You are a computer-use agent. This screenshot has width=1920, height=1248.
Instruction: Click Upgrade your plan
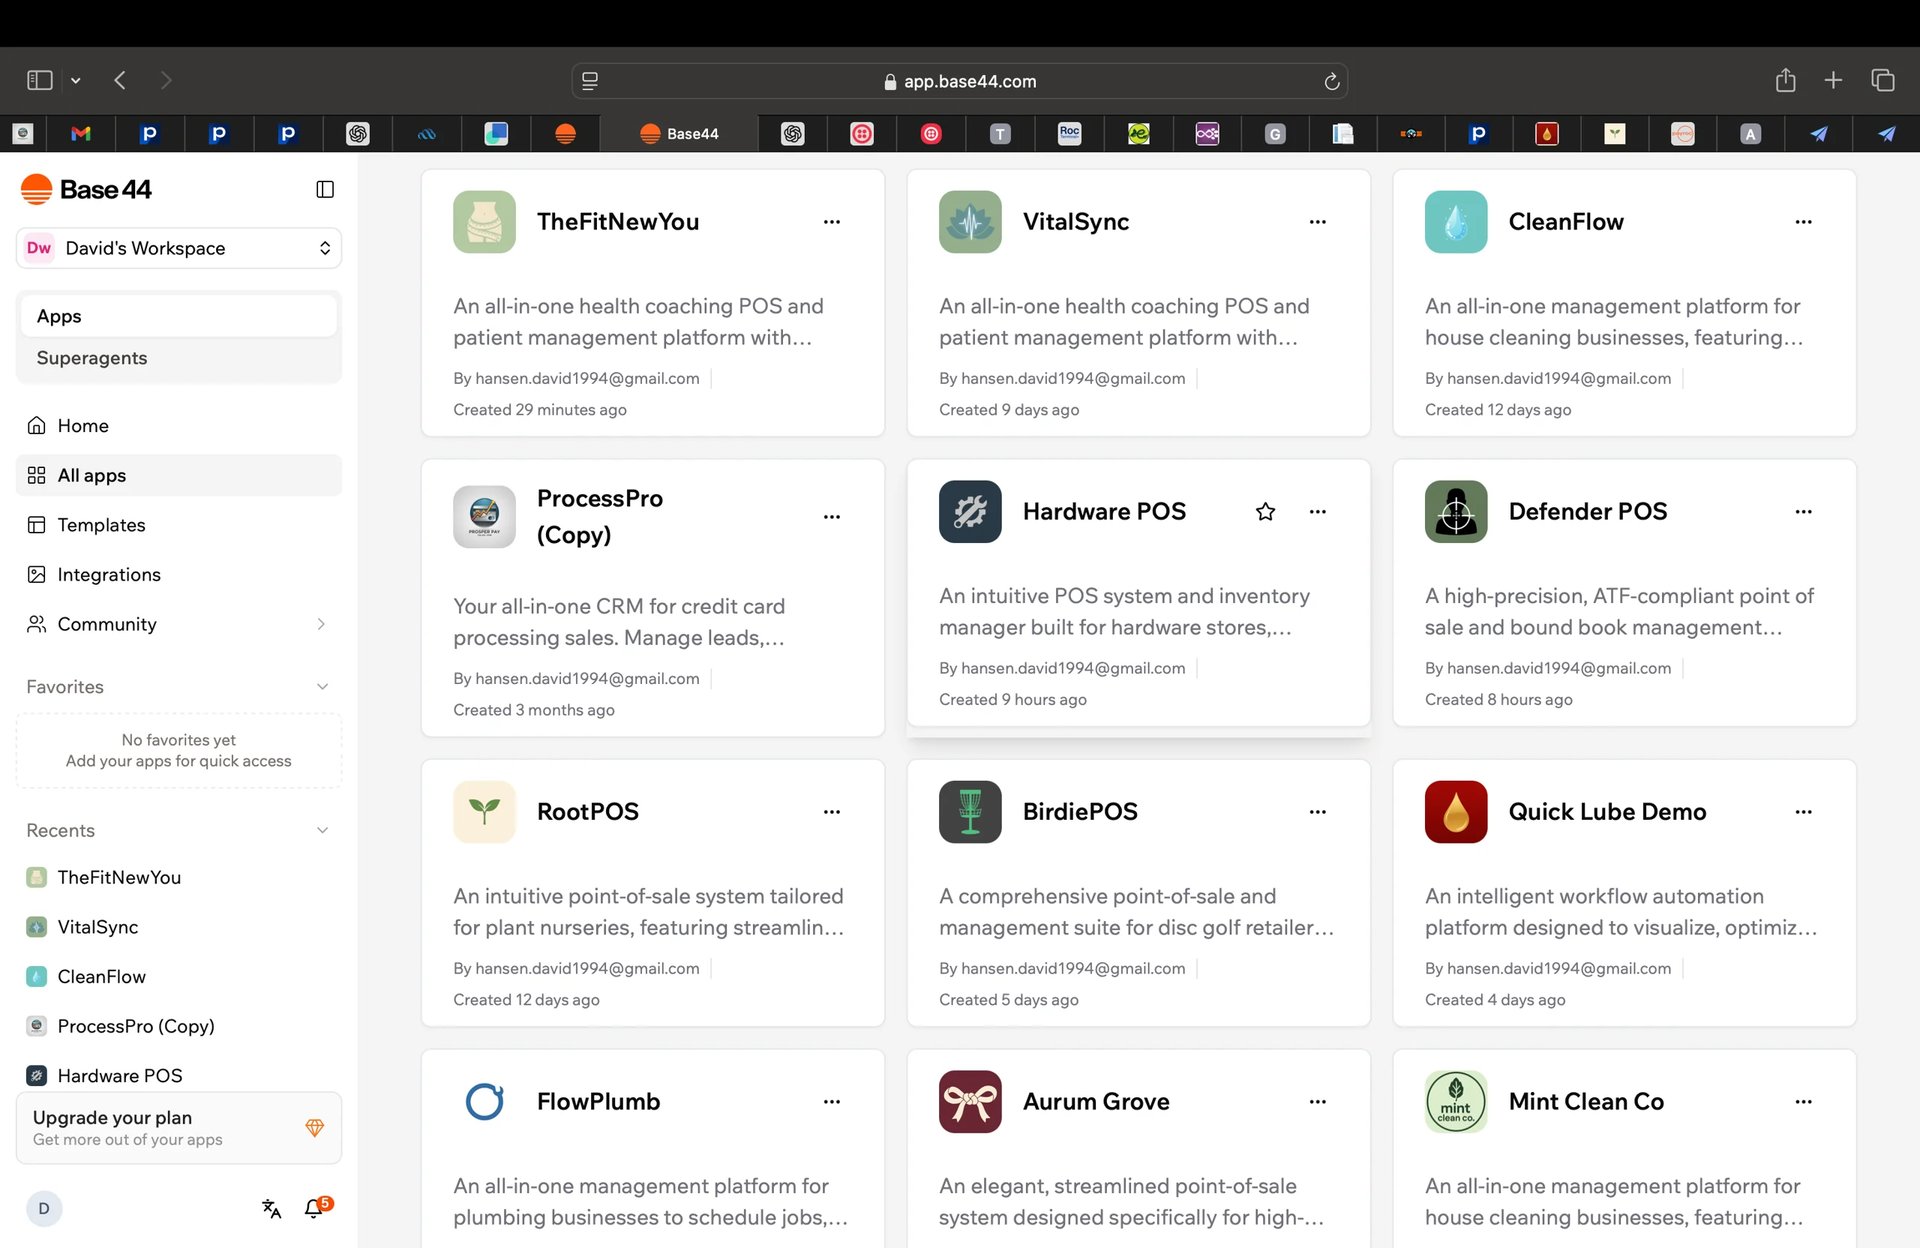[x=112, y=1118]
